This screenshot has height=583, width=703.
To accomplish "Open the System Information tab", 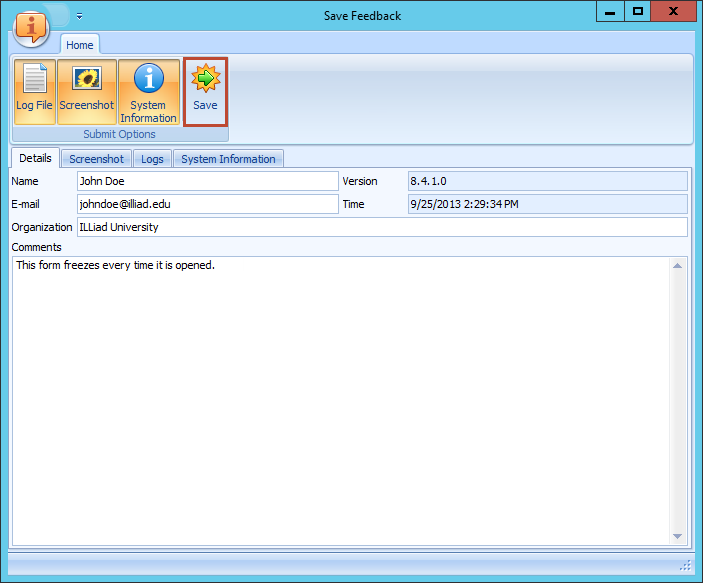I will click(228, 159).
